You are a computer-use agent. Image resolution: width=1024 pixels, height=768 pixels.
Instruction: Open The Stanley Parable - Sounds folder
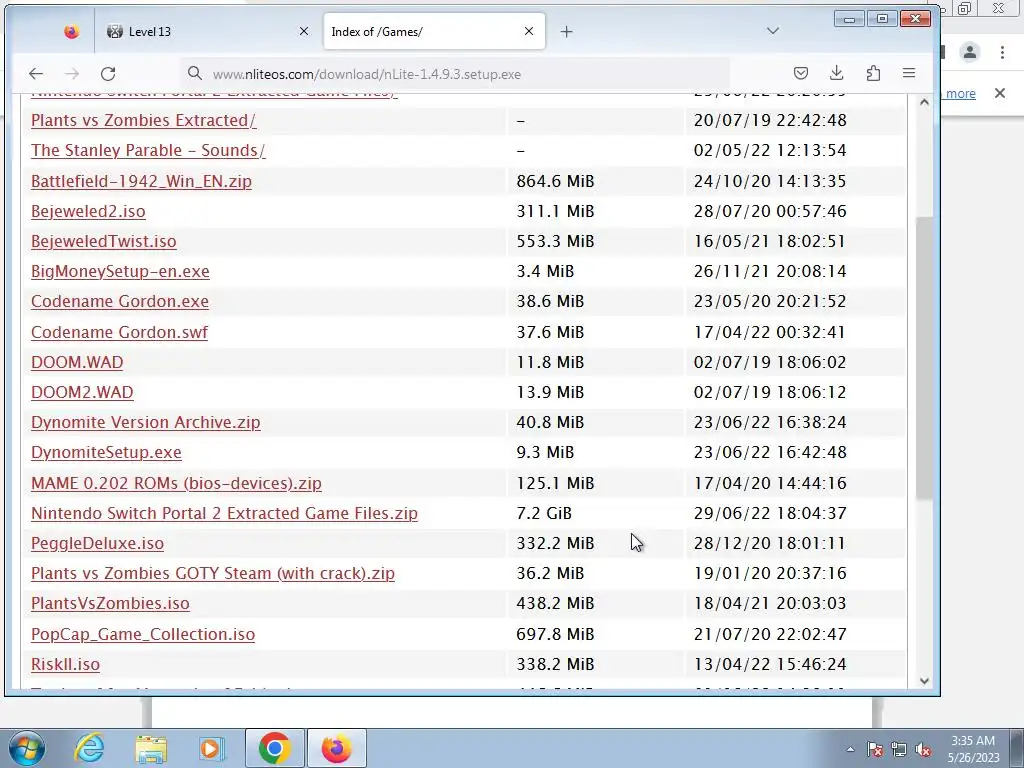coord(148,150)
